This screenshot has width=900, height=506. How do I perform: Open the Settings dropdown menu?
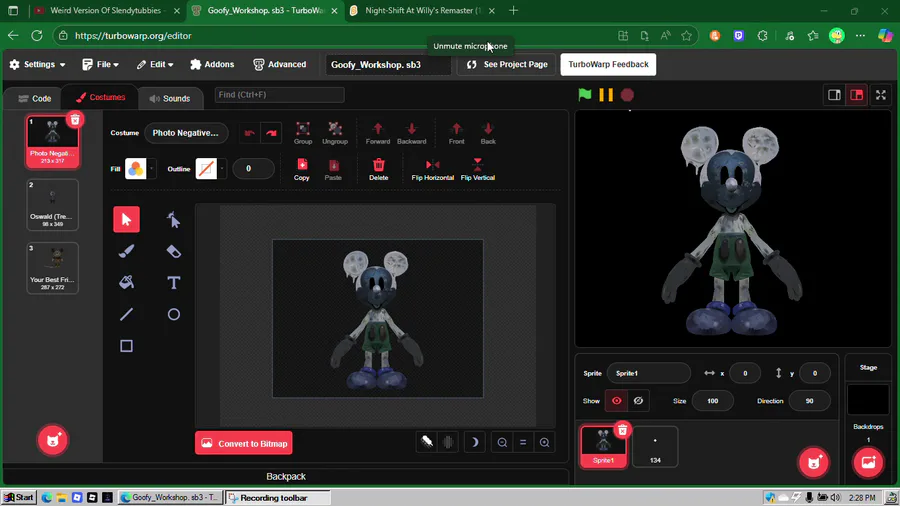point(37,64)
